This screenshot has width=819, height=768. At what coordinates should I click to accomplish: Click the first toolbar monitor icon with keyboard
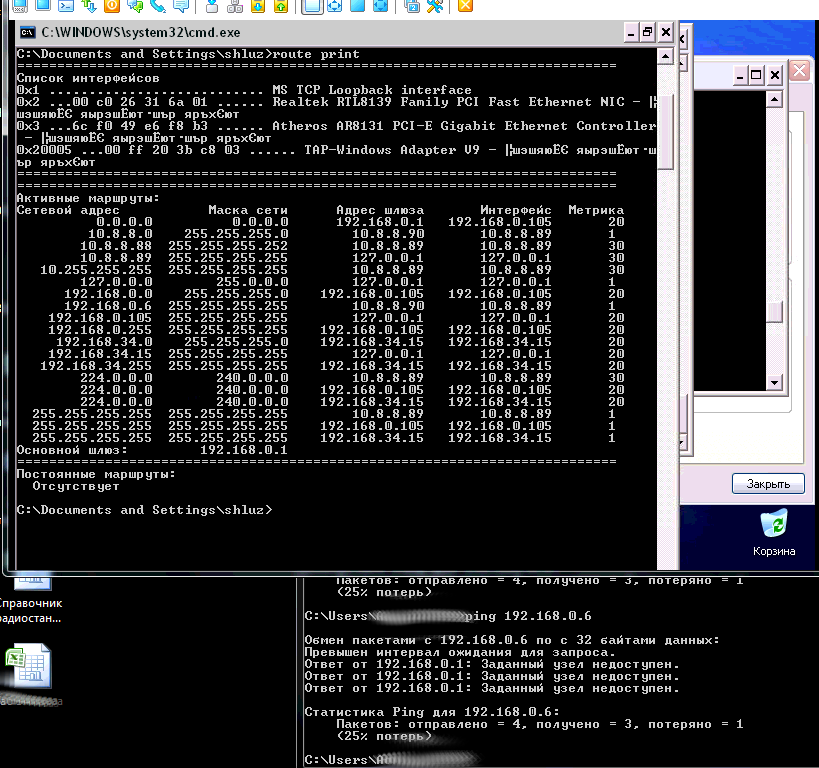pyautogui.click(x=20, y=6)
